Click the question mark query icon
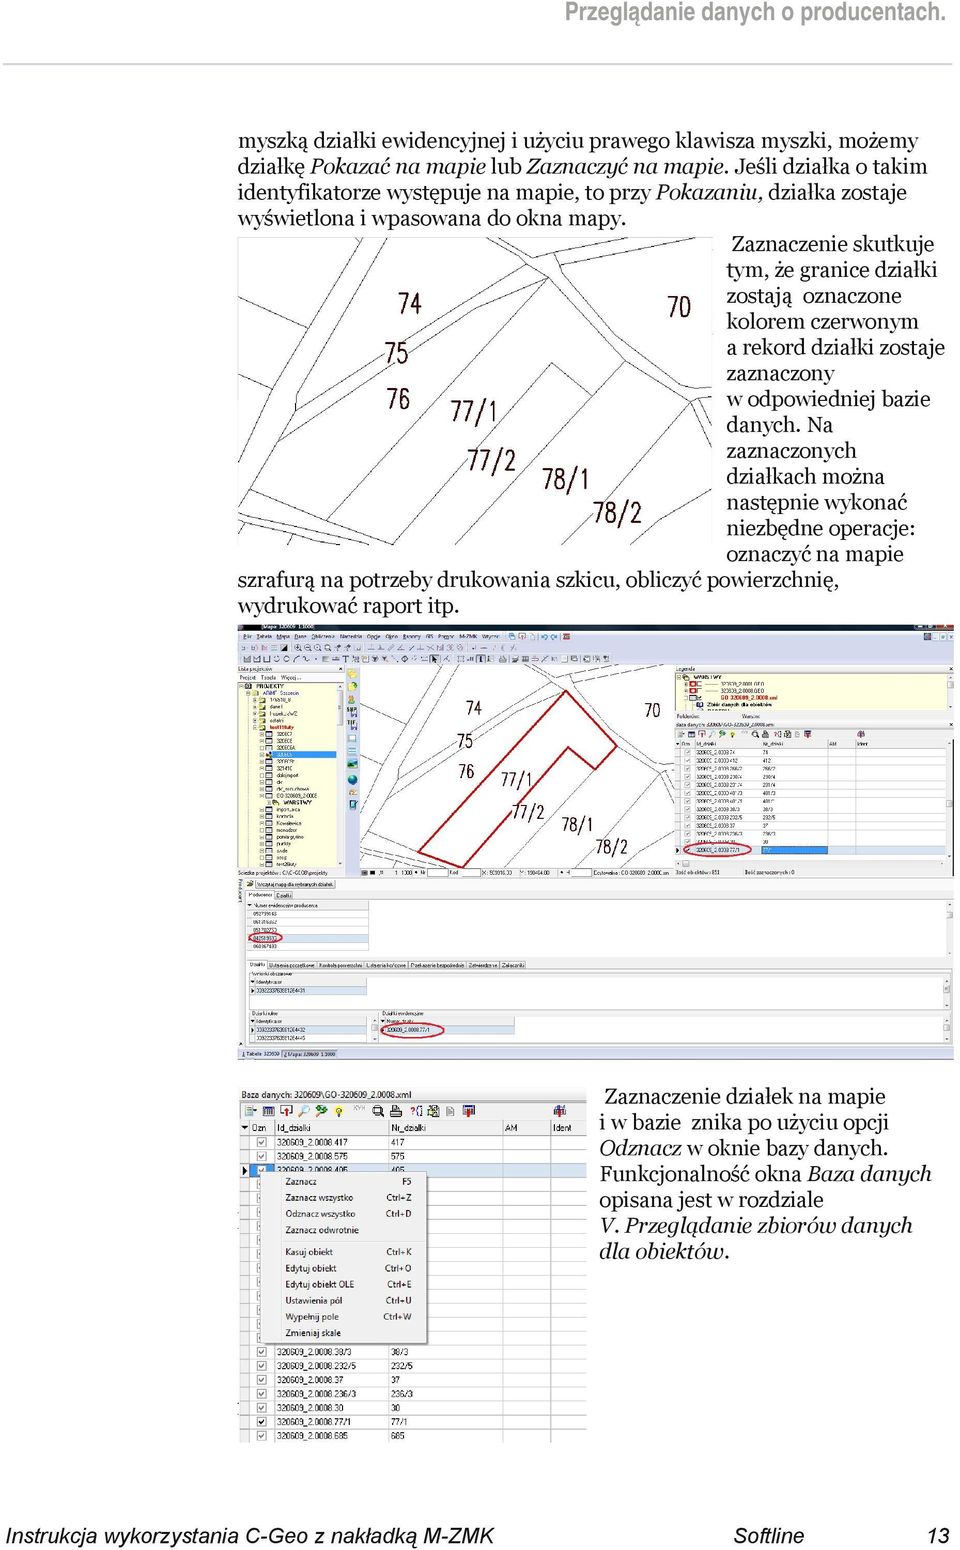The width and height of the screenshot is (960, 1550). click(x=414, y=1110)
